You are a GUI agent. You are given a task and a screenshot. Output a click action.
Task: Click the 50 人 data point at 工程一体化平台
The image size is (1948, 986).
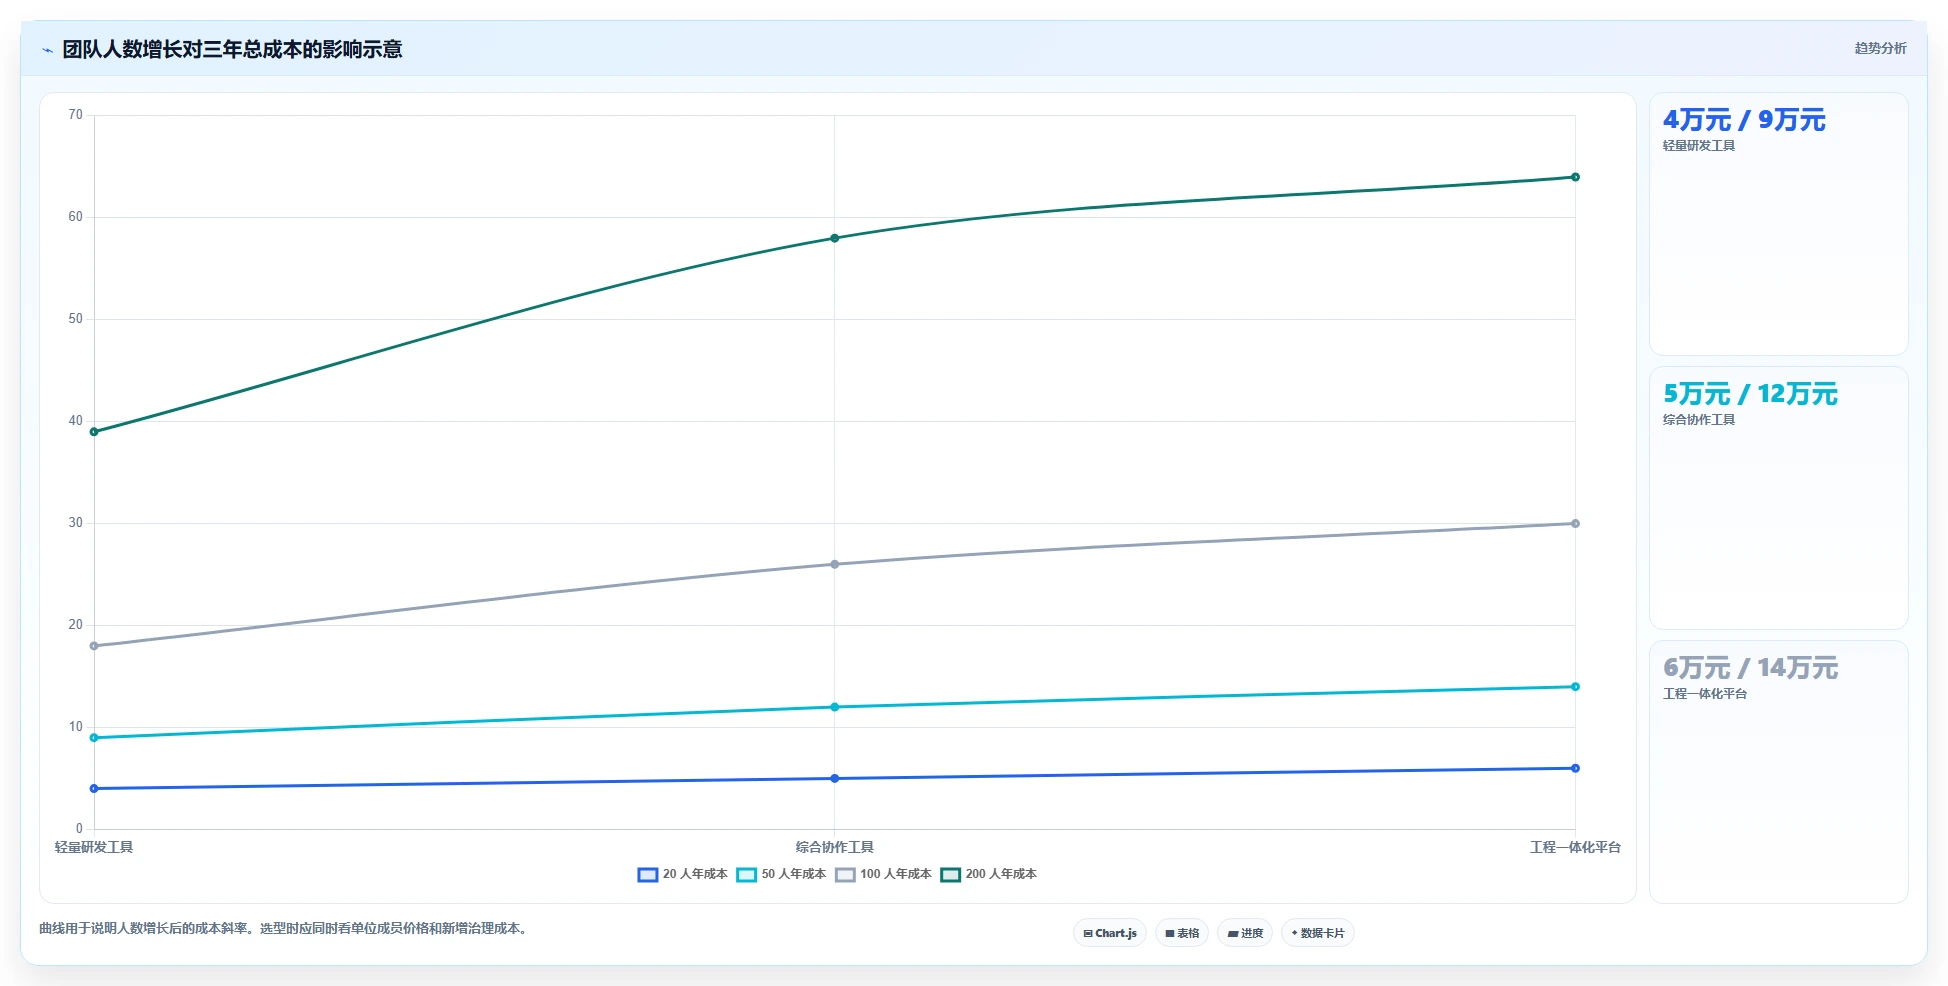(1575, 687)
